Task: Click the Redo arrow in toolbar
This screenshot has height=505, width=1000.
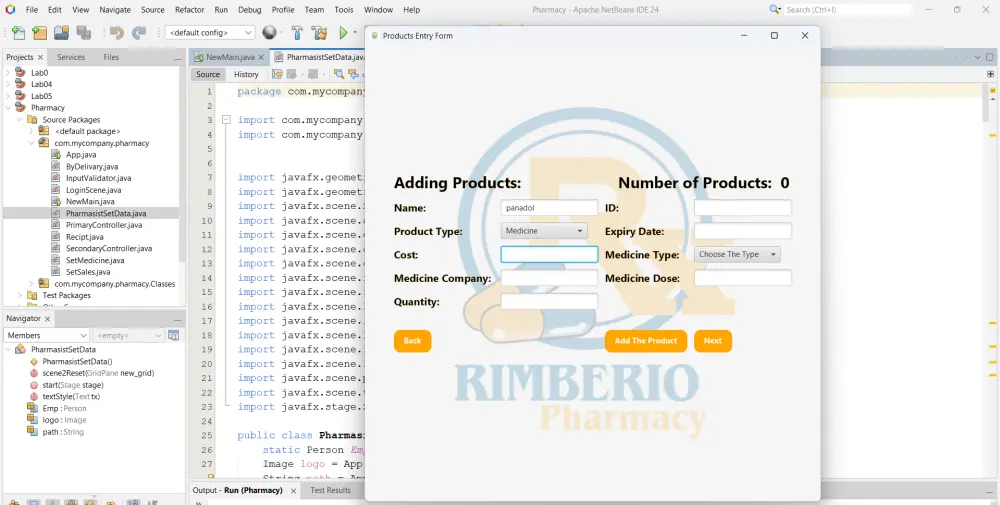Action: pyautogui.click(x=138, y=33)
